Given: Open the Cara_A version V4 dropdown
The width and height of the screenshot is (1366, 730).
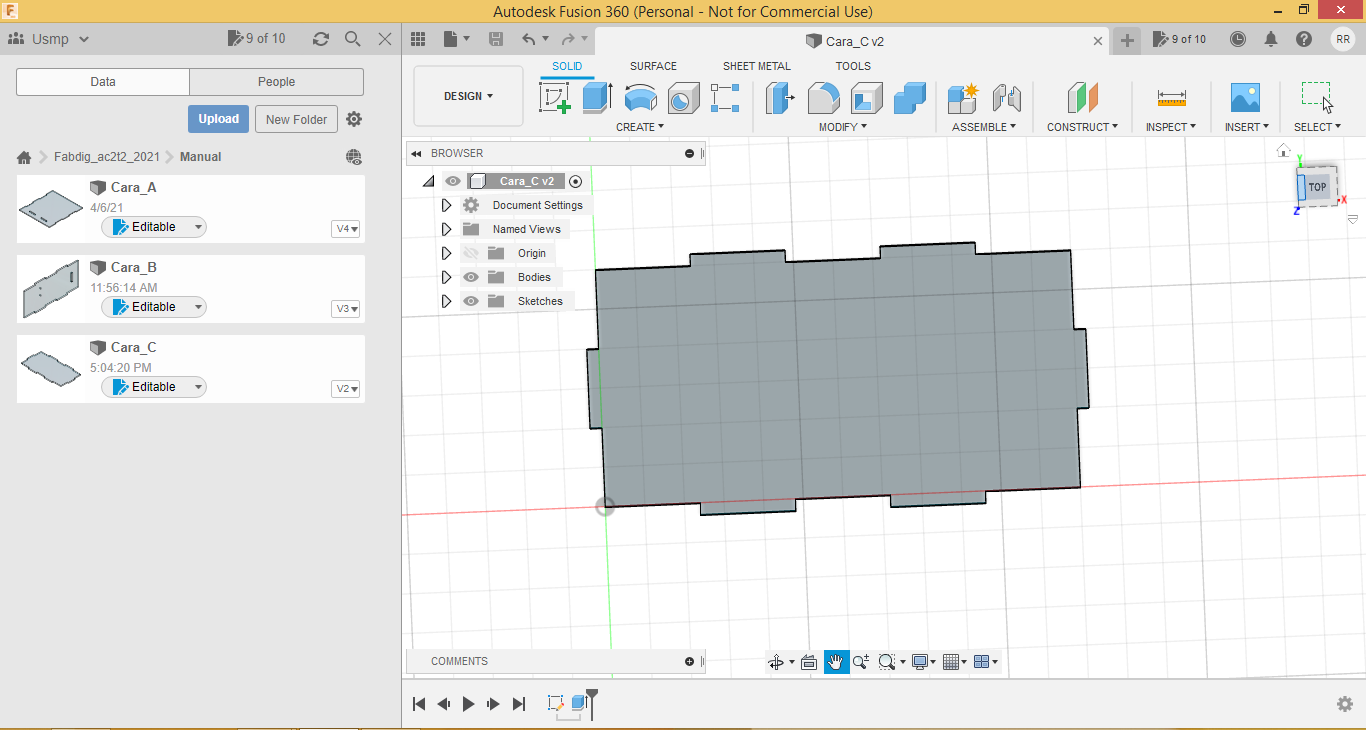Looking at the screenshot, I should tap(346, 229).
